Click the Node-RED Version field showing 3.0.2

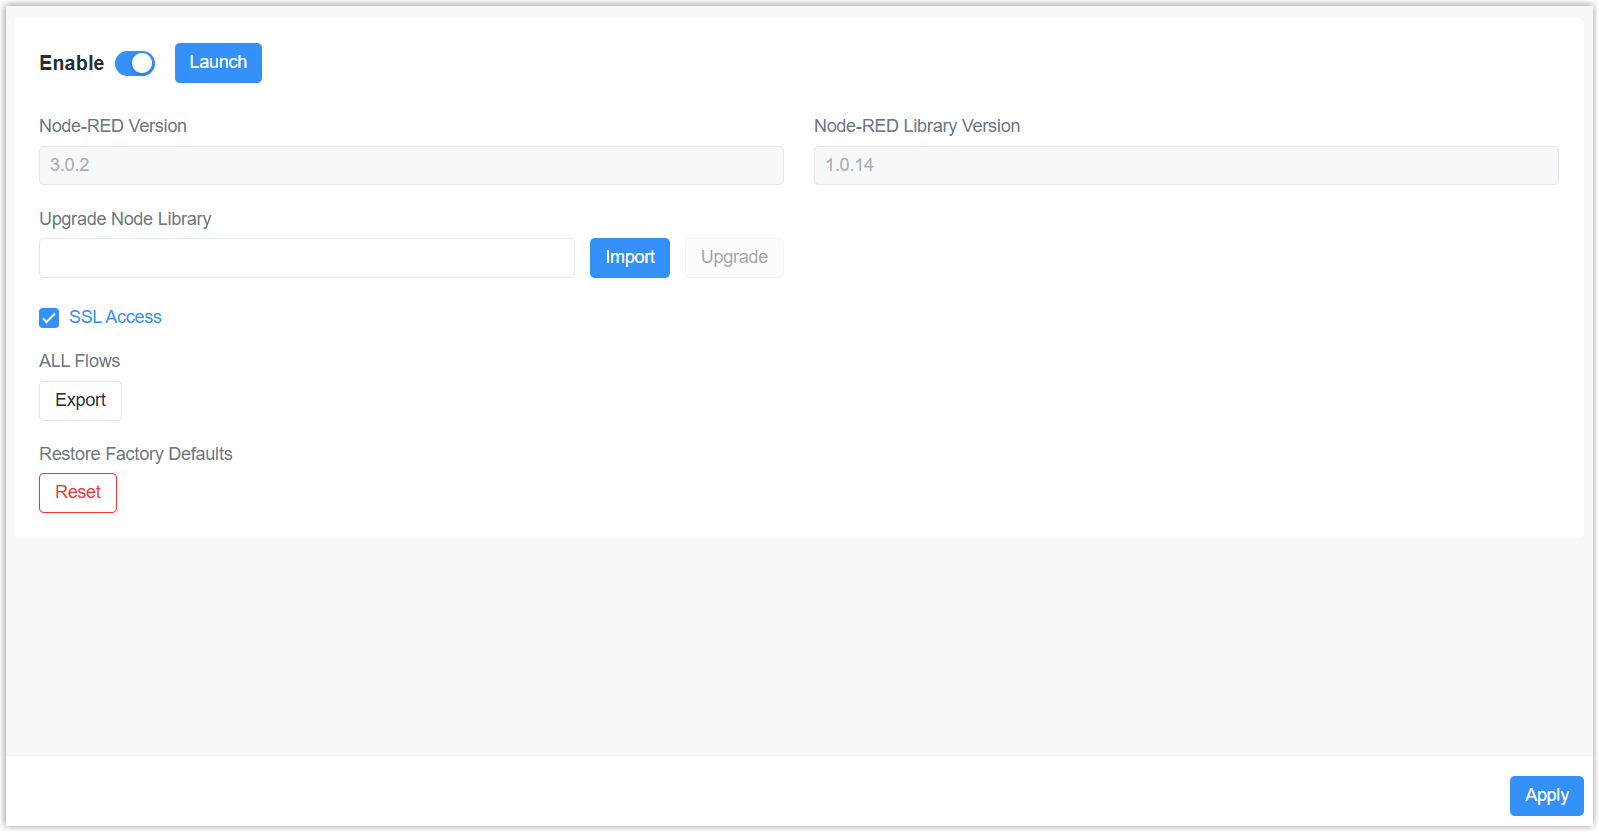(411, 166)
